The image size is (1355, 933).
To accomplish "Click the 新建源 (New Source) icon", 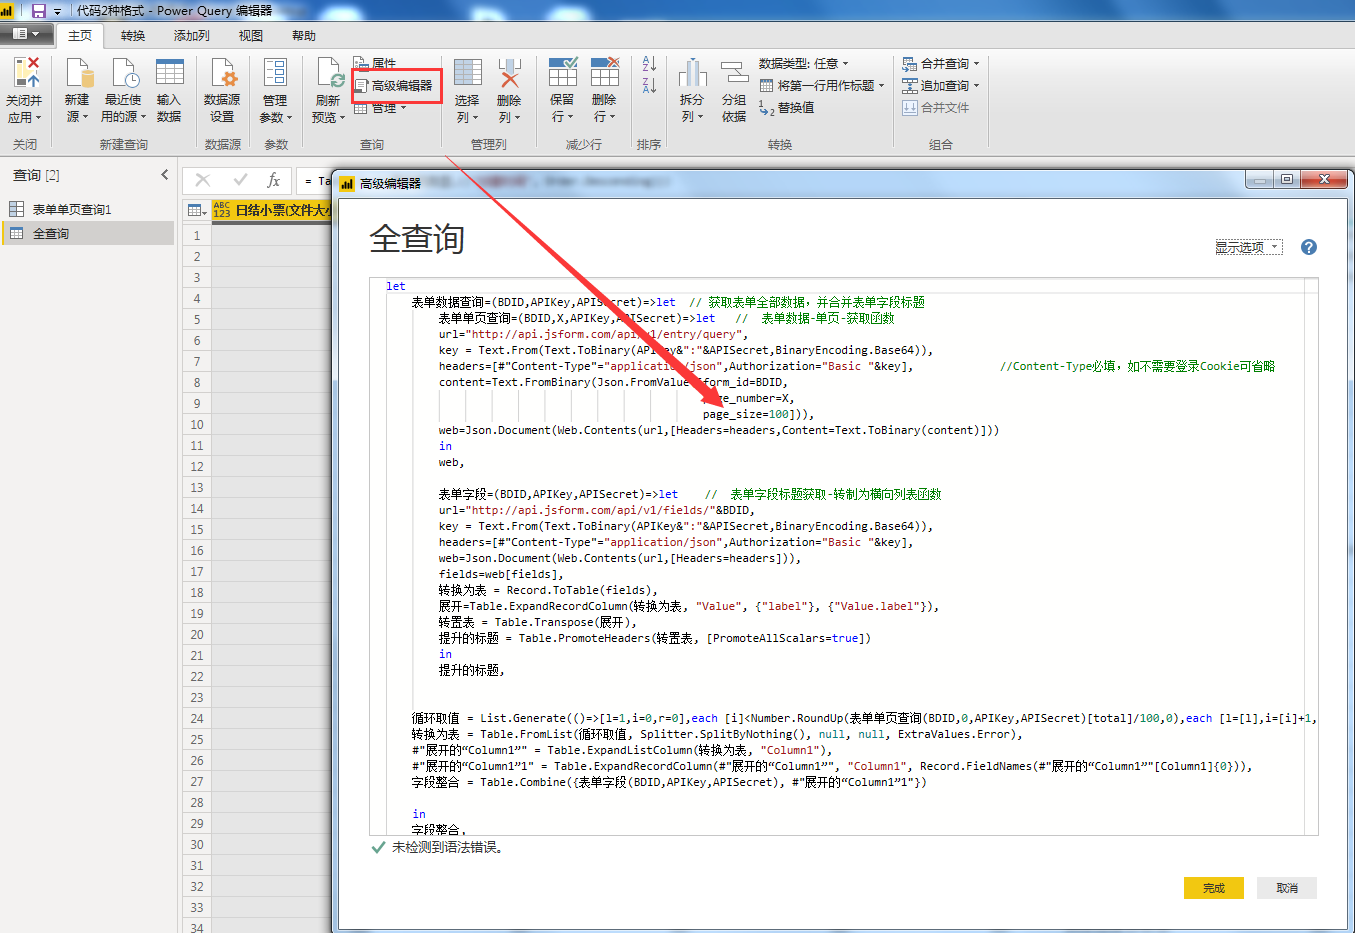I will pyautogui.click(x=78, y=75).
